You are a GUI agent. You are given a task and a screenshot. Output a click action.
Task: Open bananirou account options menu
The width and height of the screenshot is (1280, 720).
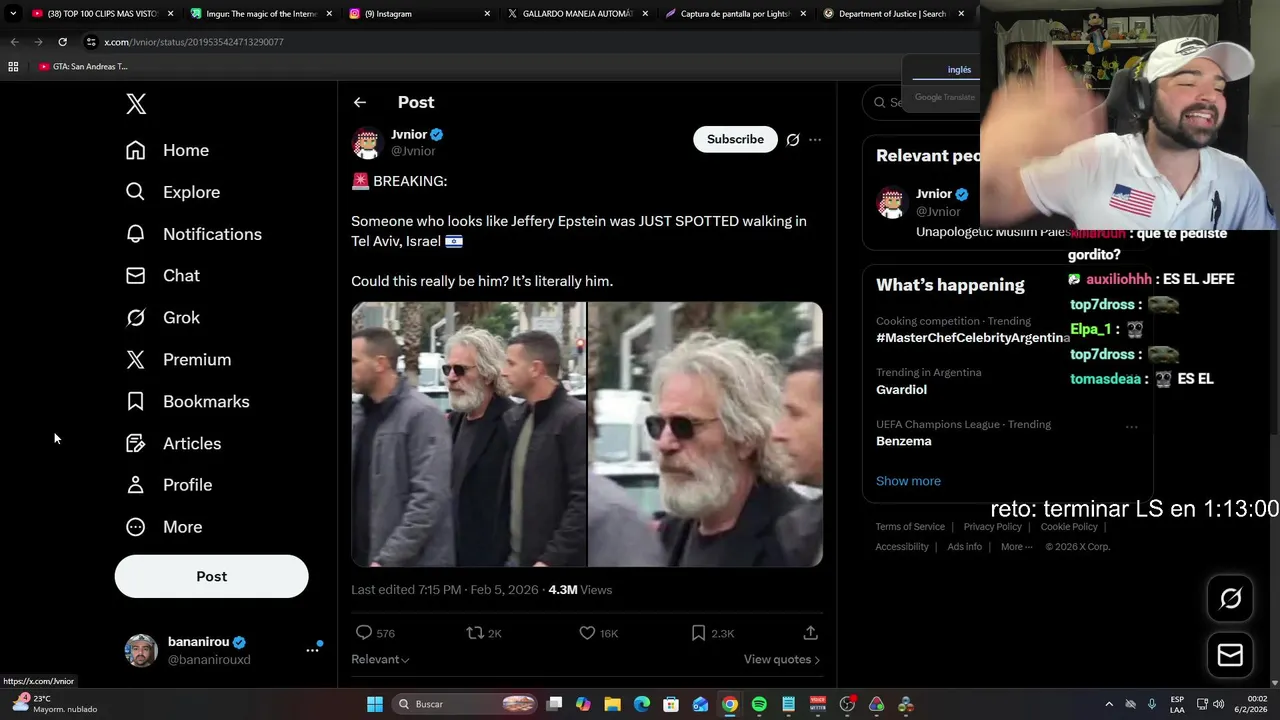(312, 650)
